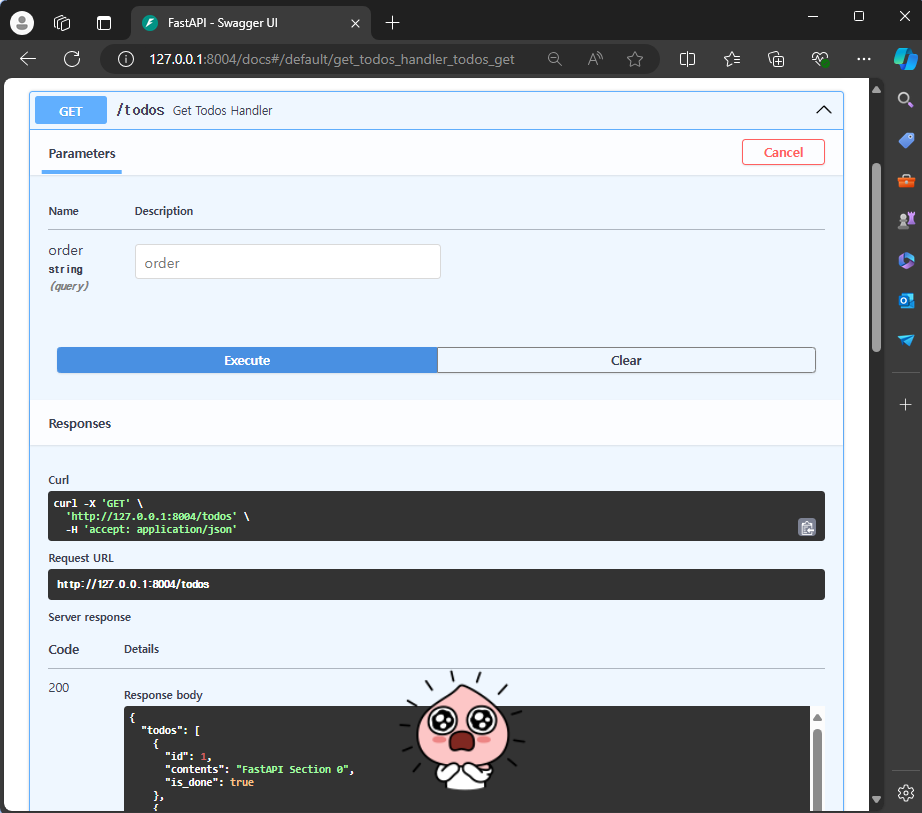Click the Responses section heading

coord(79,424)
